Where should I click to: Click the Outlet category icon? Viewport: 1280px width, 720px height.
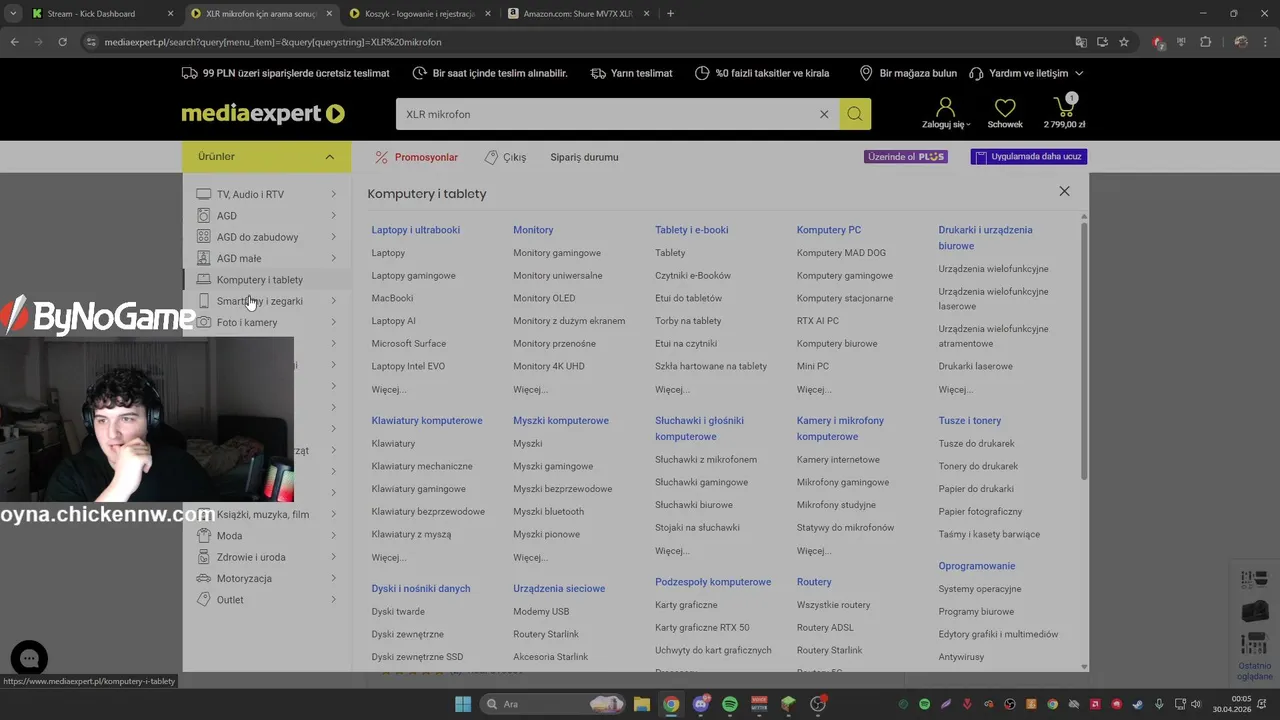coord(204,599)
